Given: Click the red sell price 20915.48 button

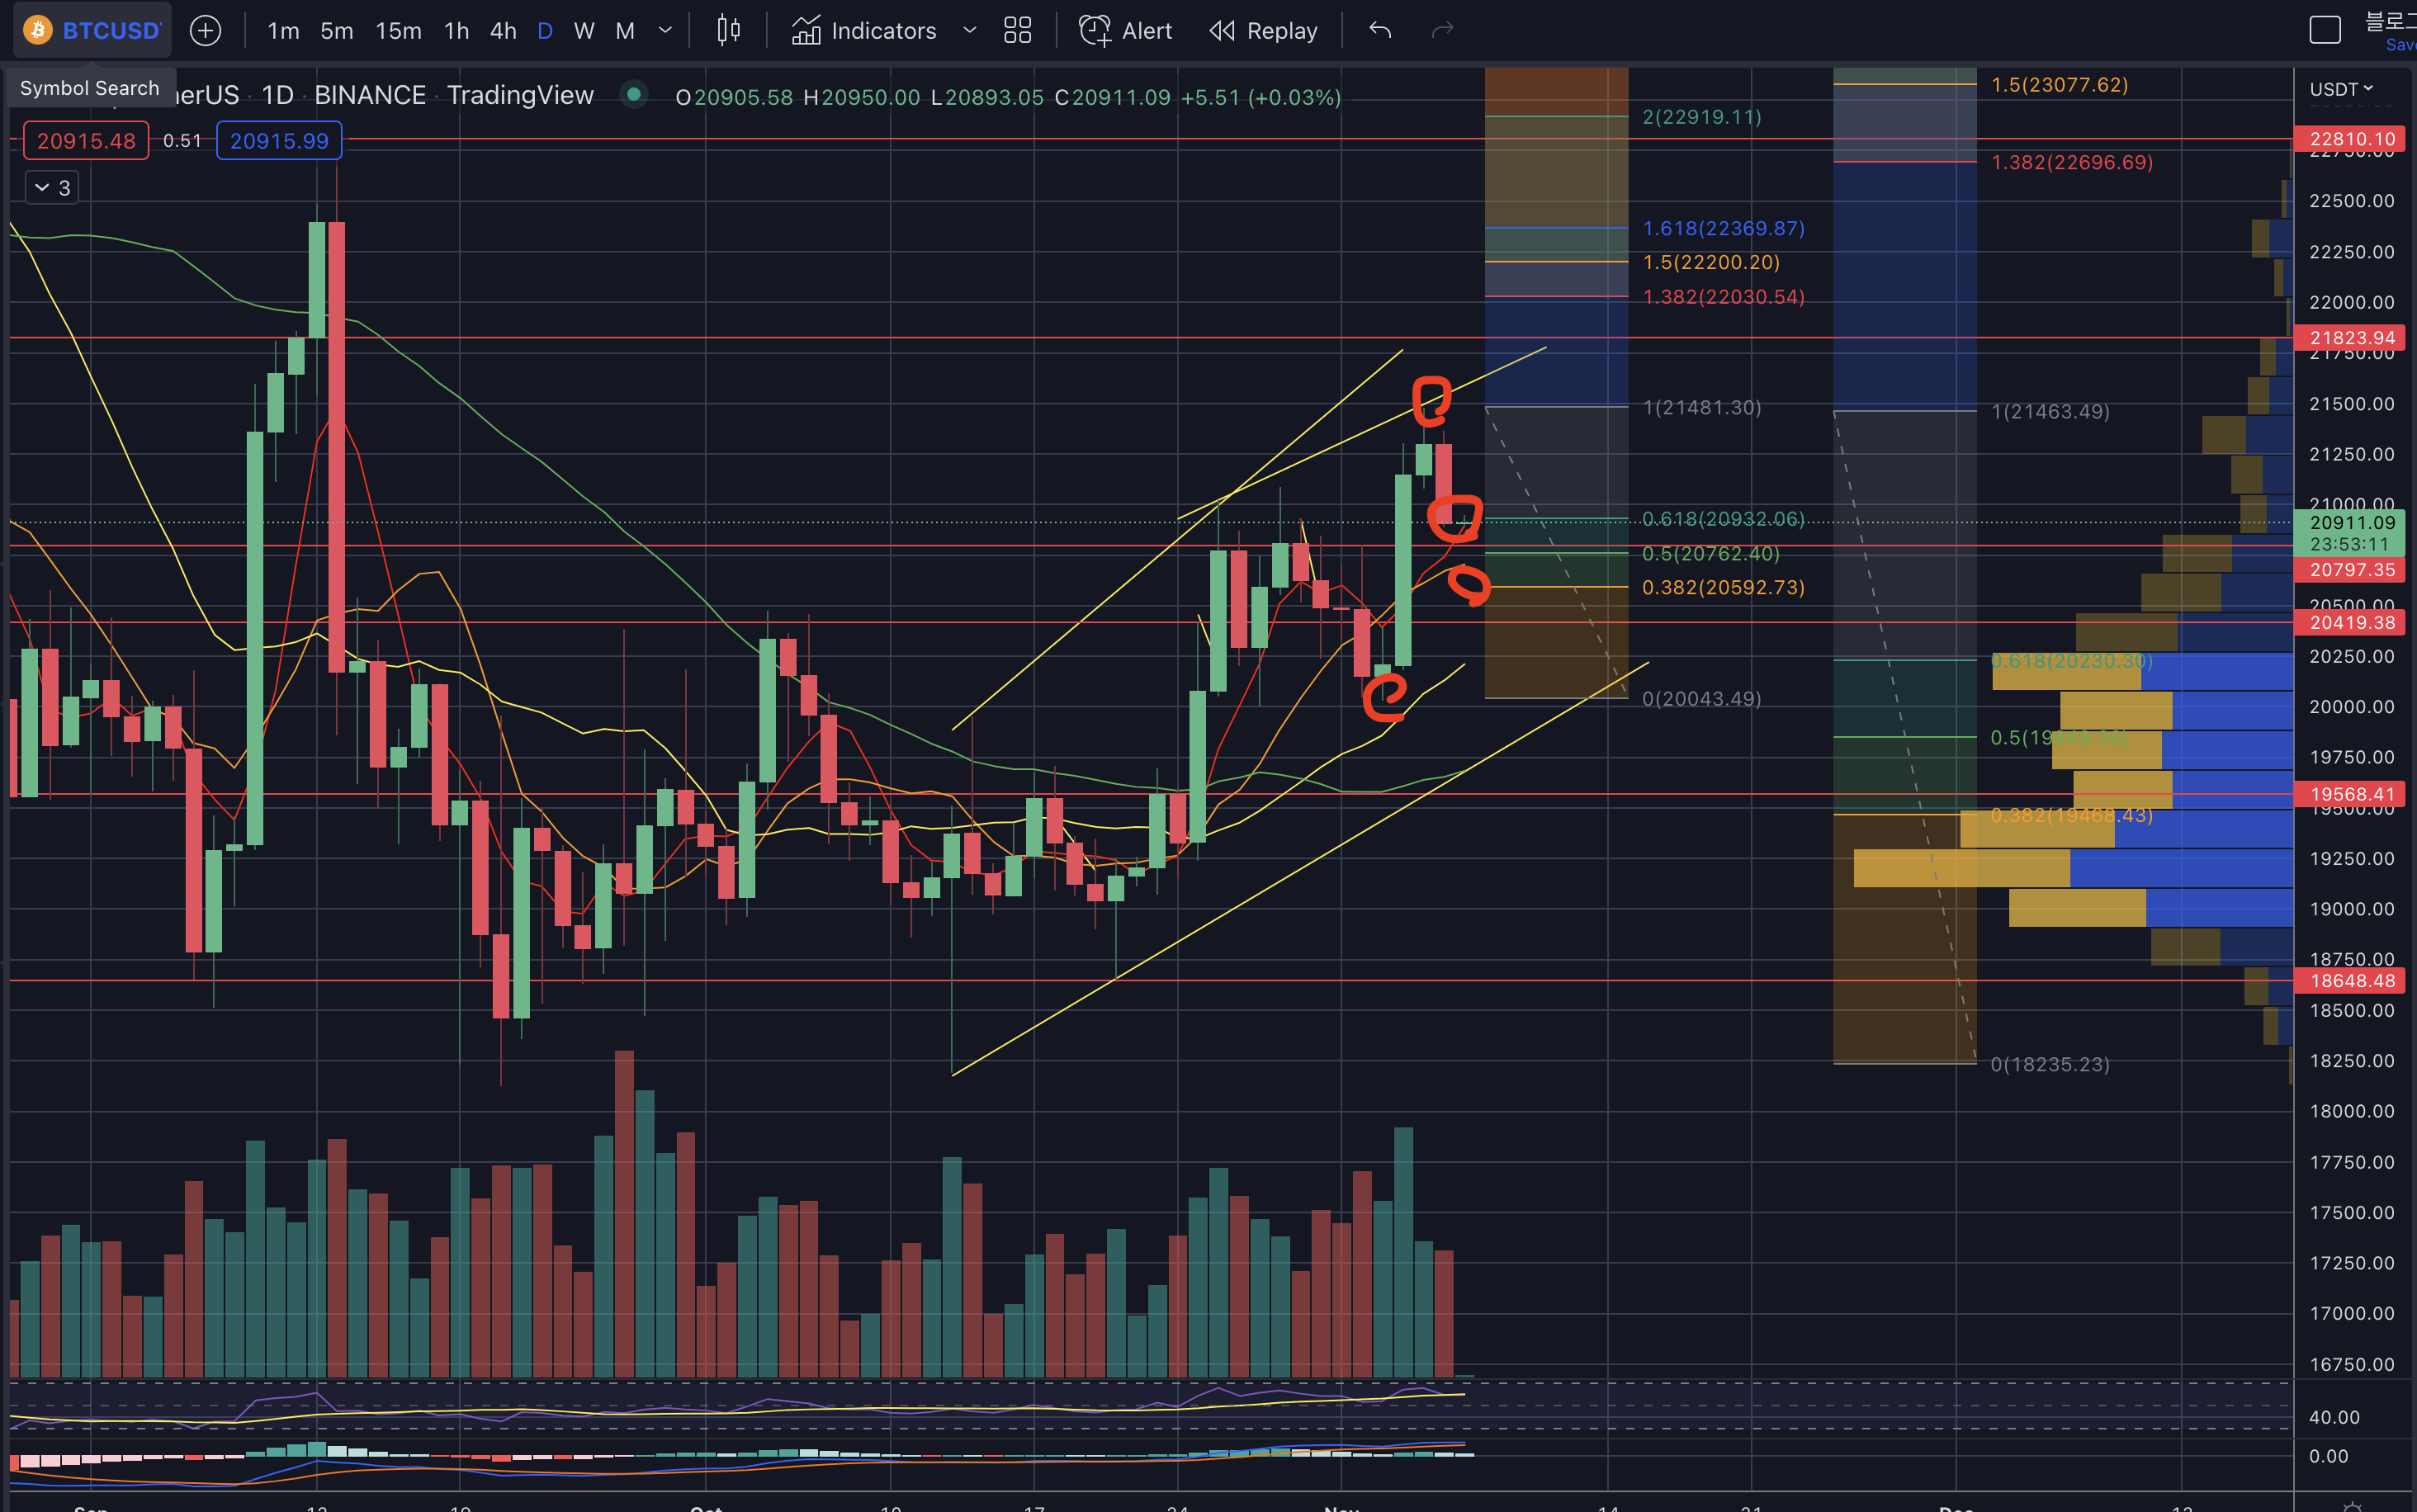Looking at the screenshot, I should click(86, 141).
